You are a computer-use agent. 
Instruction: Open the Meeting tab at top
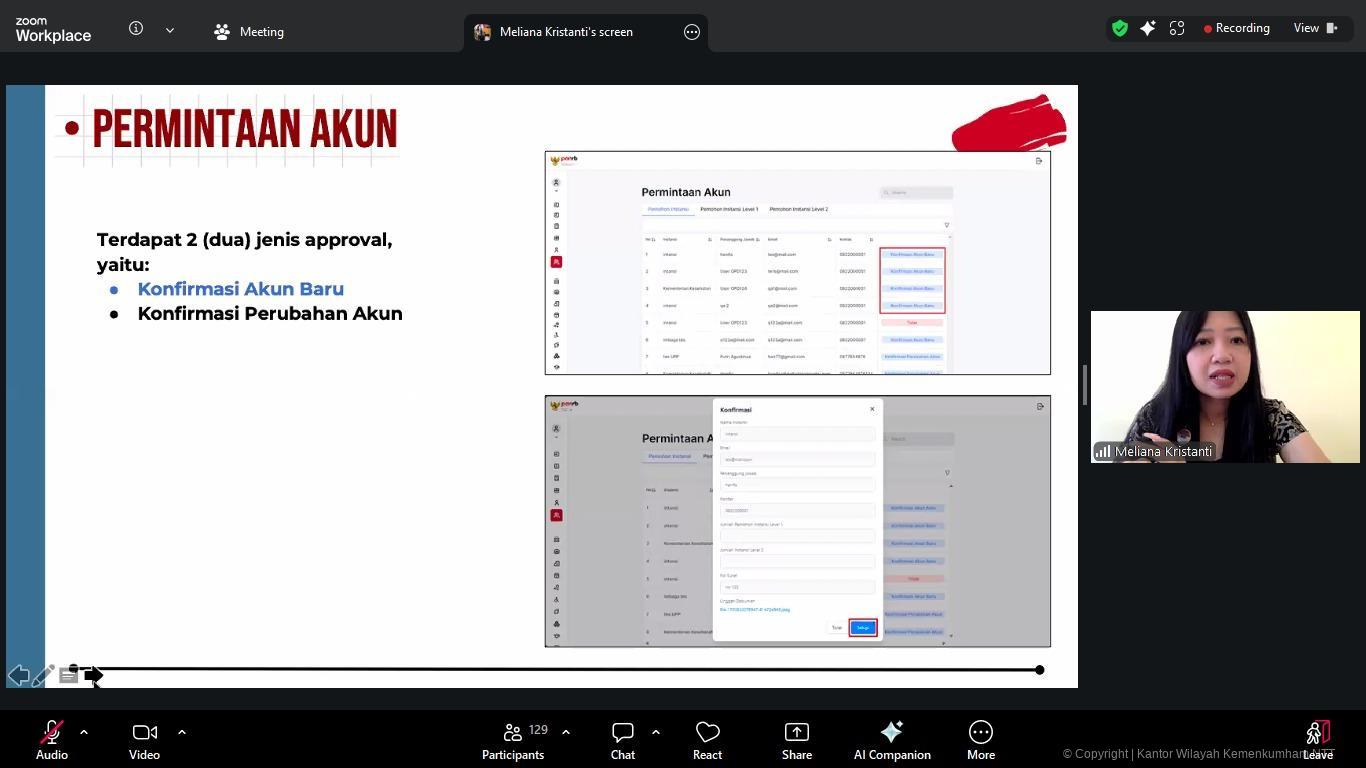tap(249, 32)
